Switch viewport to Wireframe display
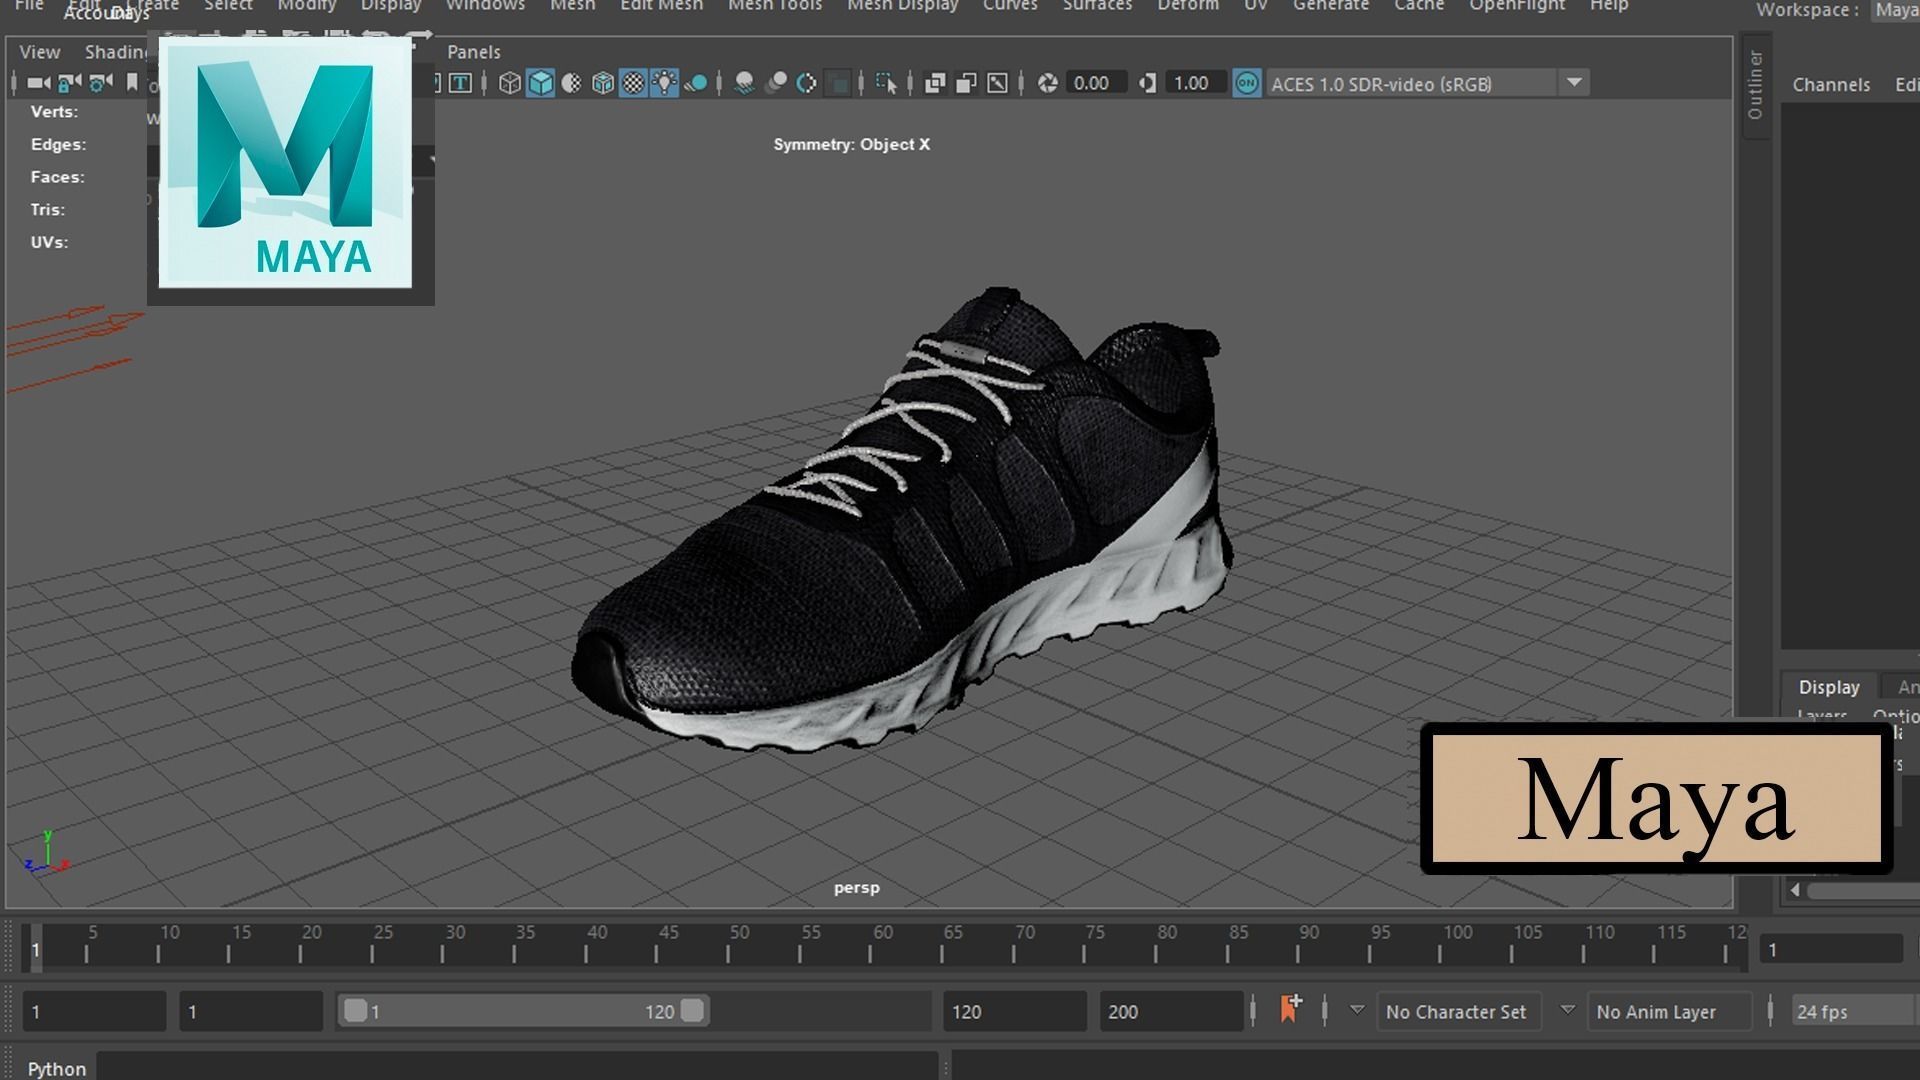Viewport: 1920px width, 1080px height. tap(510, 83)
